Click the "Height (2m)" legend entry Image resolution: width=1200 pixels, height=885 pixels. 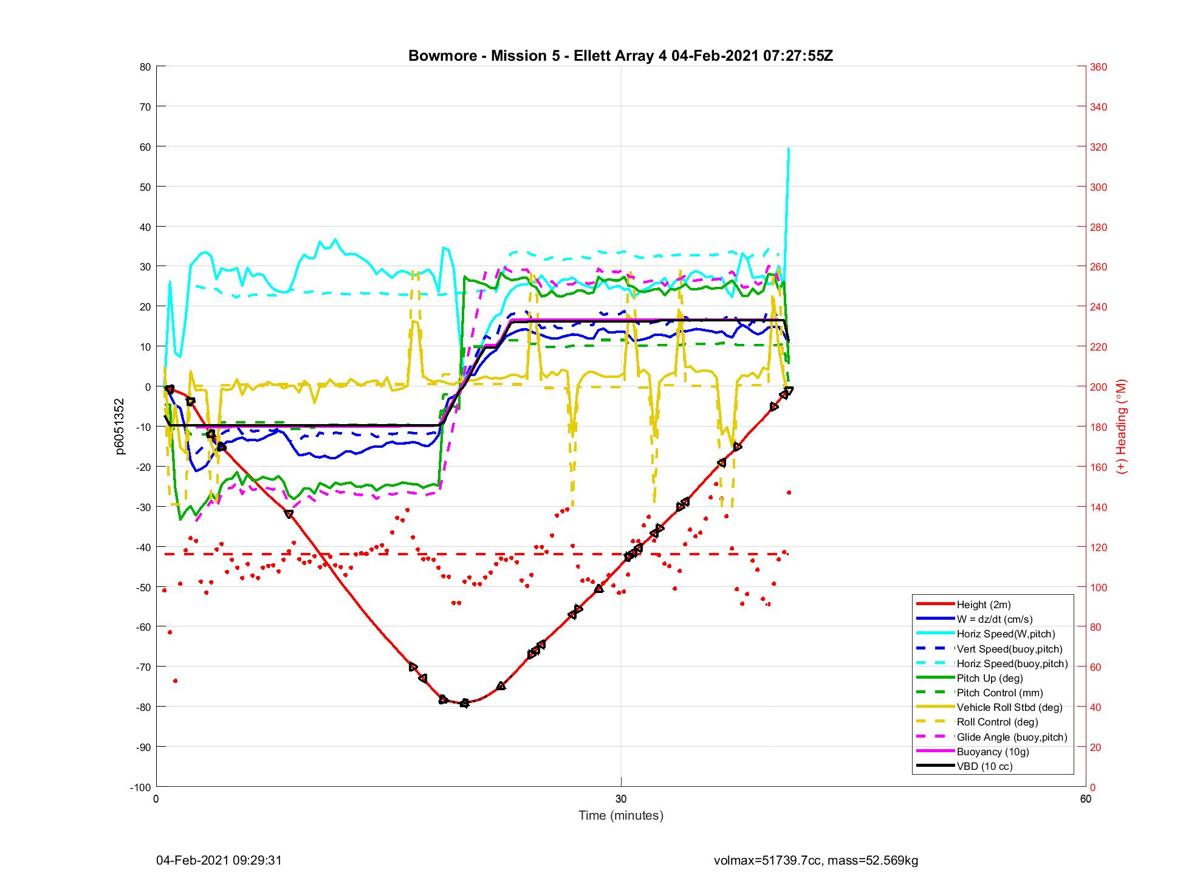984,604
